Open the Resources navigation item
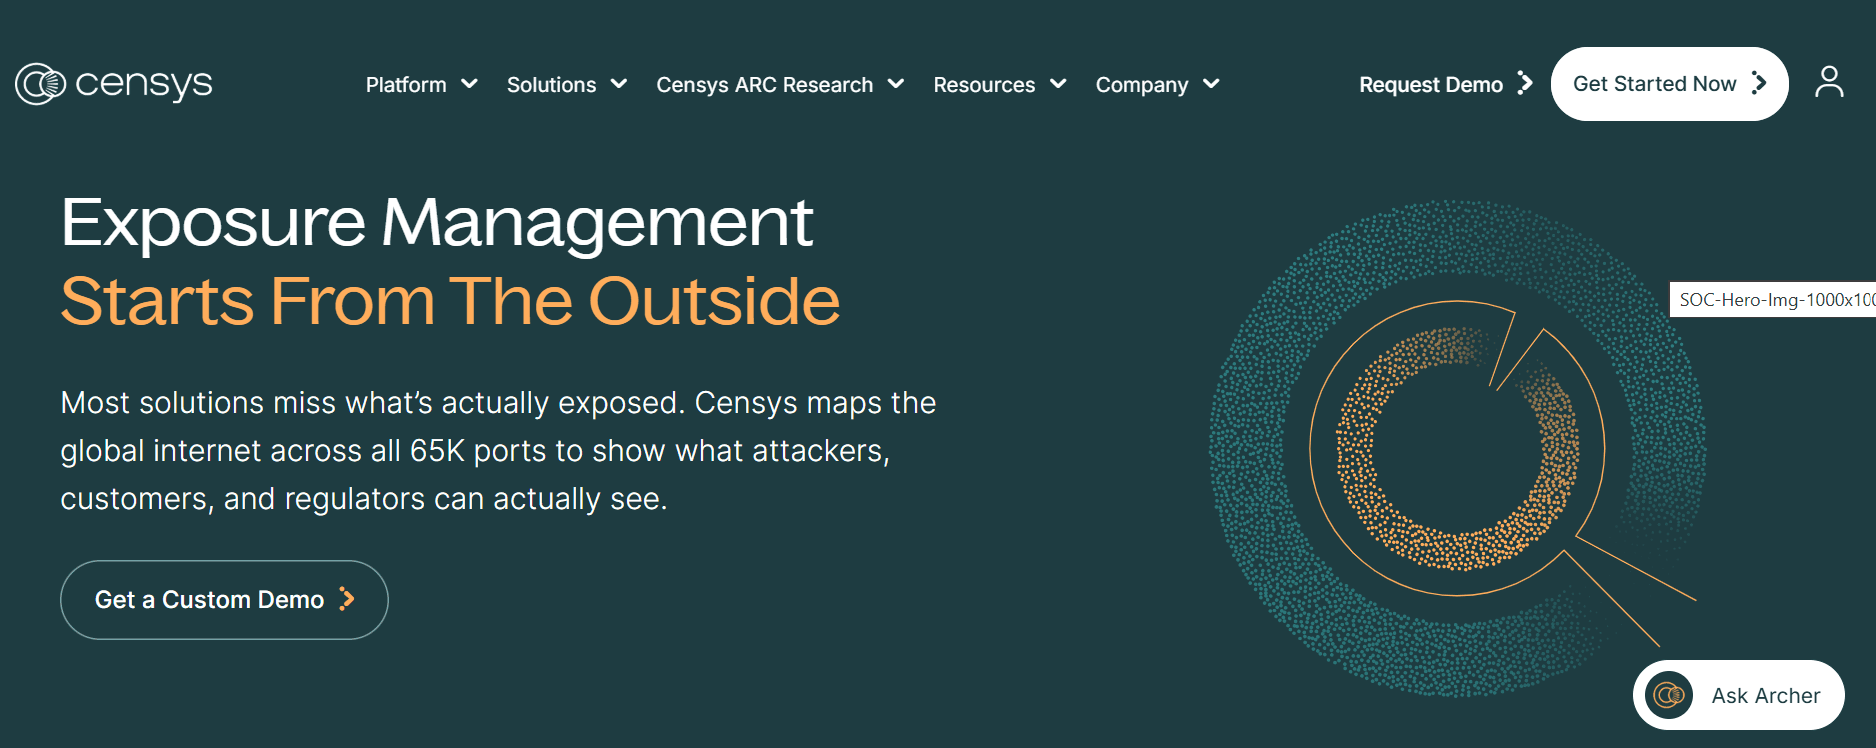 coord(984,85)
